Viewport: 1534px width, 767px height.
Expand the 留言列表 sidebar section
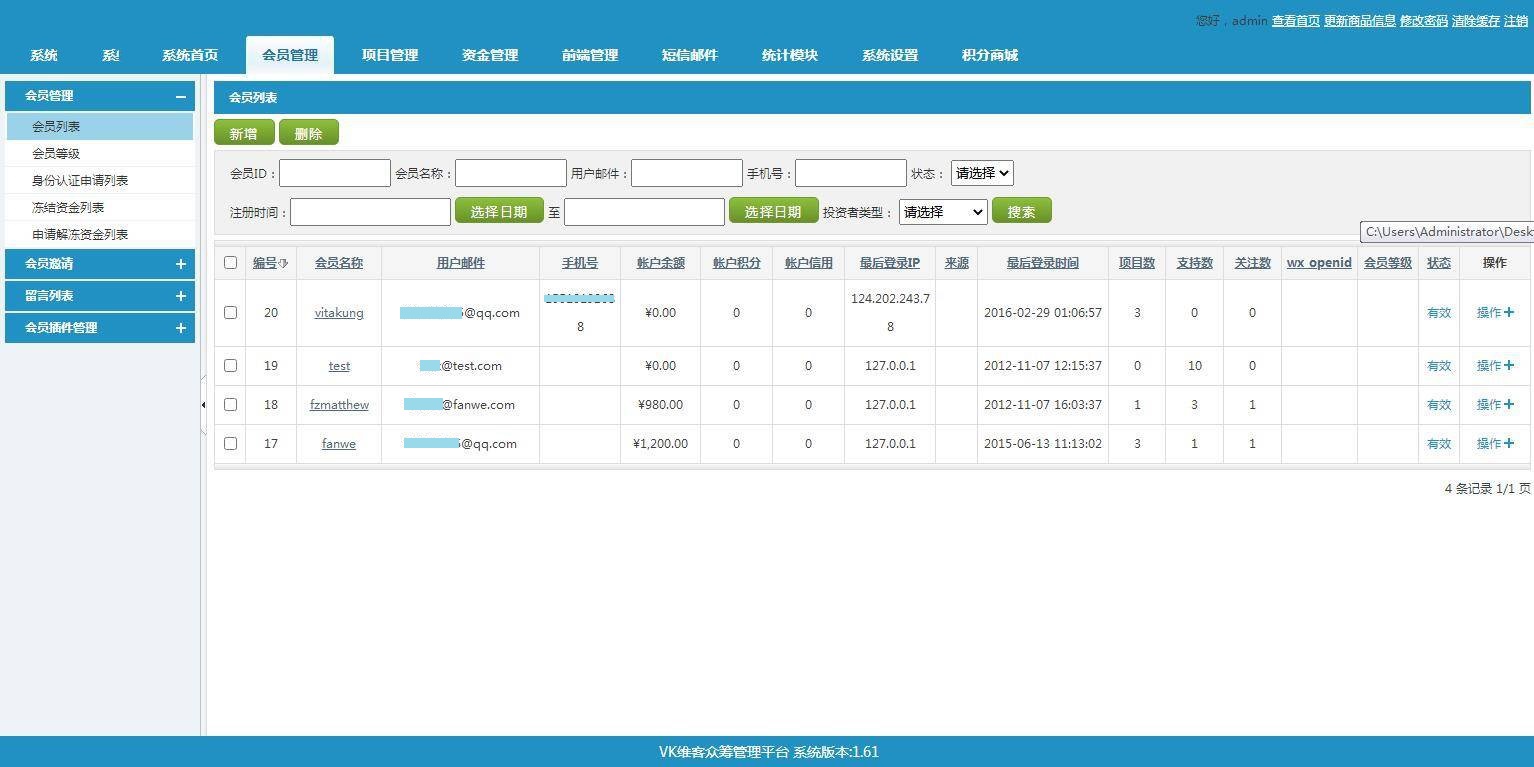[180, 296]
